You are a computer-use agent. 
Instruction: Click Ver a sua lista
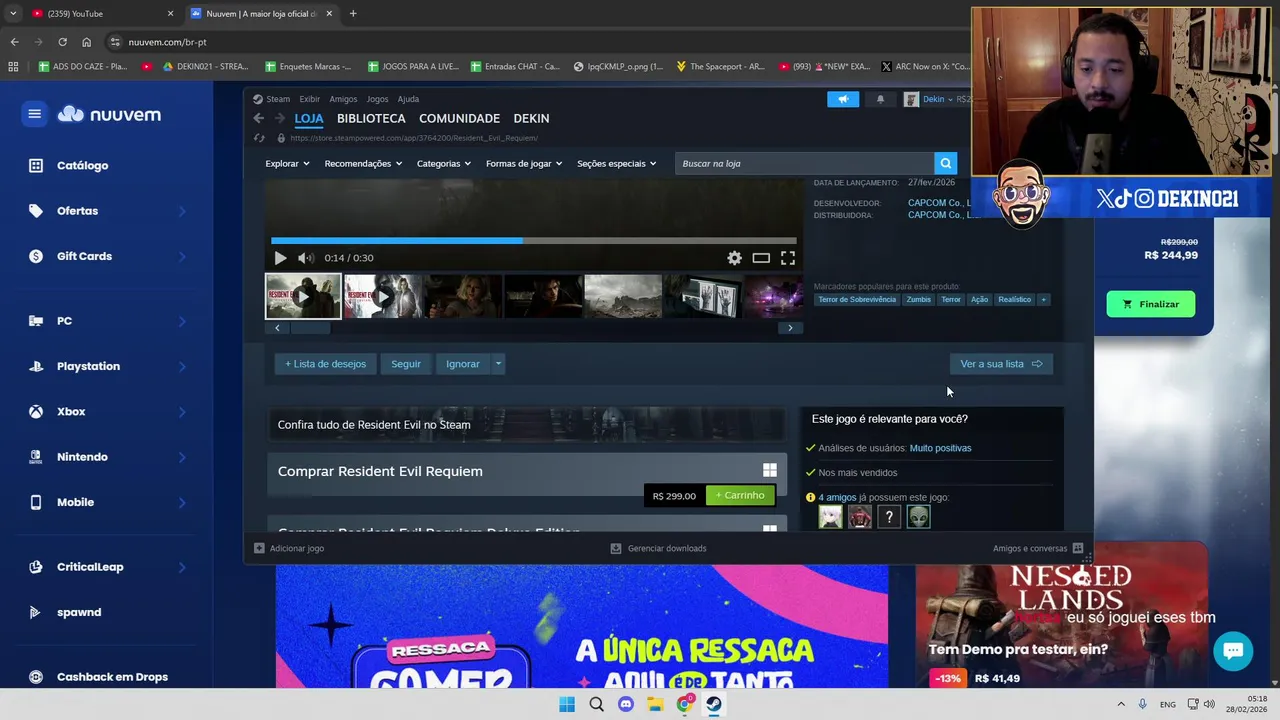pyautogui.click(x=1001, y=364)
